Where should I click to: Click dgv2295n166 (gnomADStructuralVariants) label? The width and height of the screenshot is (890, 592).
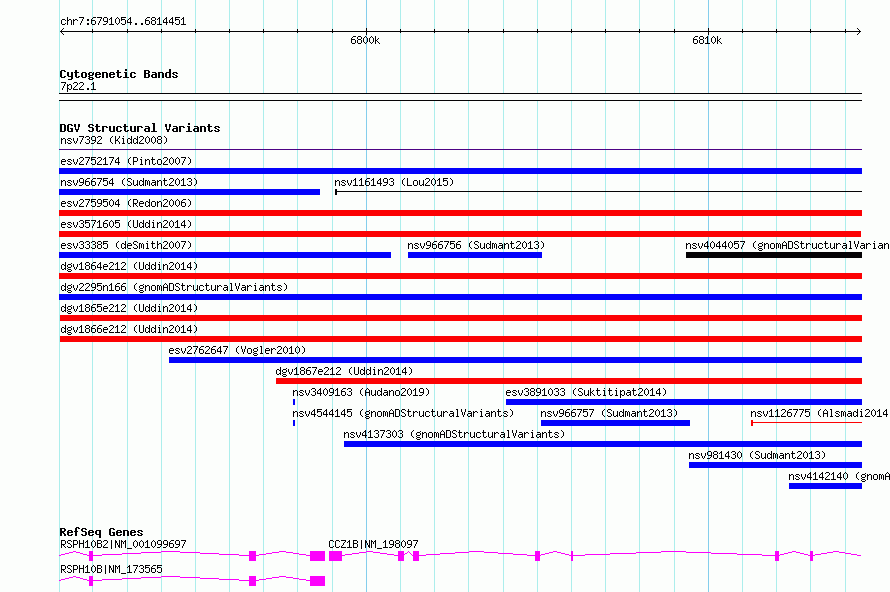click(x=174, y=287)
